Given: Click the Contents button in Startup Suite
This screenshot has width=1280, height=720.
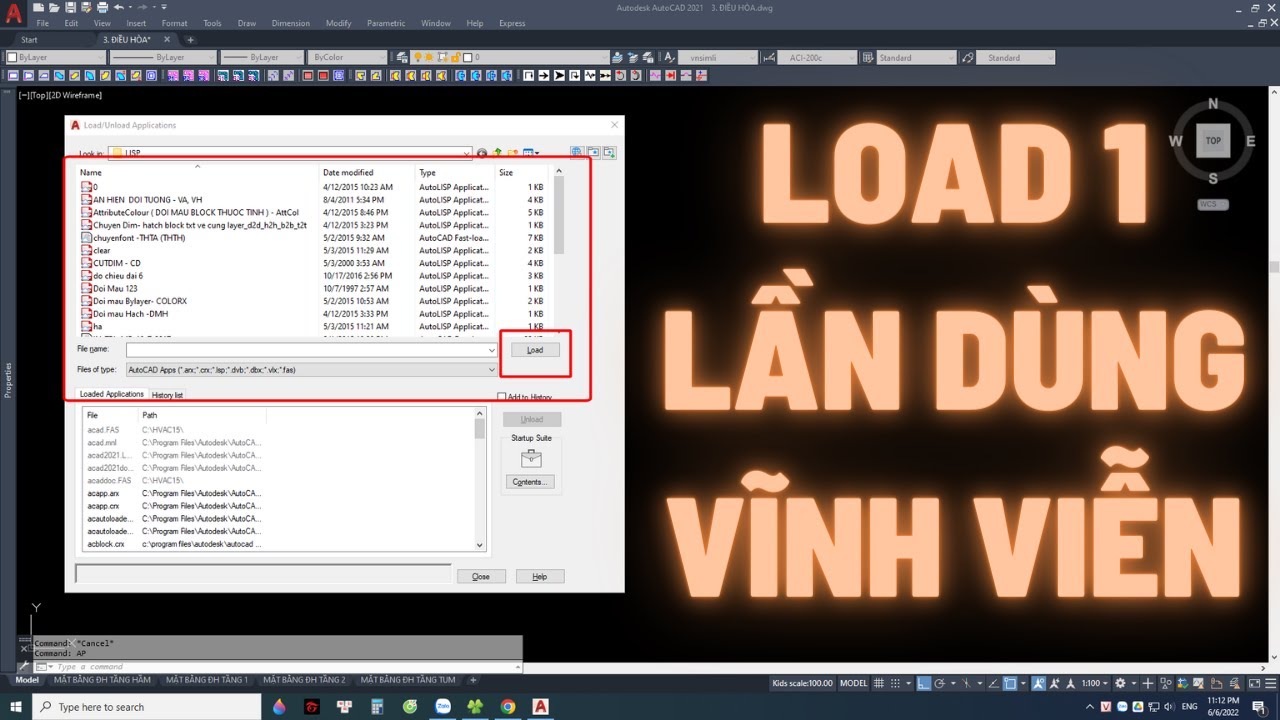Looking at the screenshot, I should coord(530,482).
